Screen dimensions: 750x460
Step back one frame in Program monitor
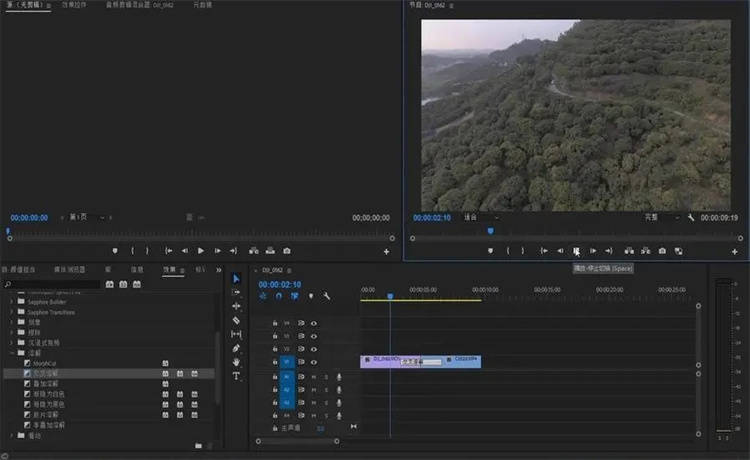pyautogui.click(x=560, y=251)
